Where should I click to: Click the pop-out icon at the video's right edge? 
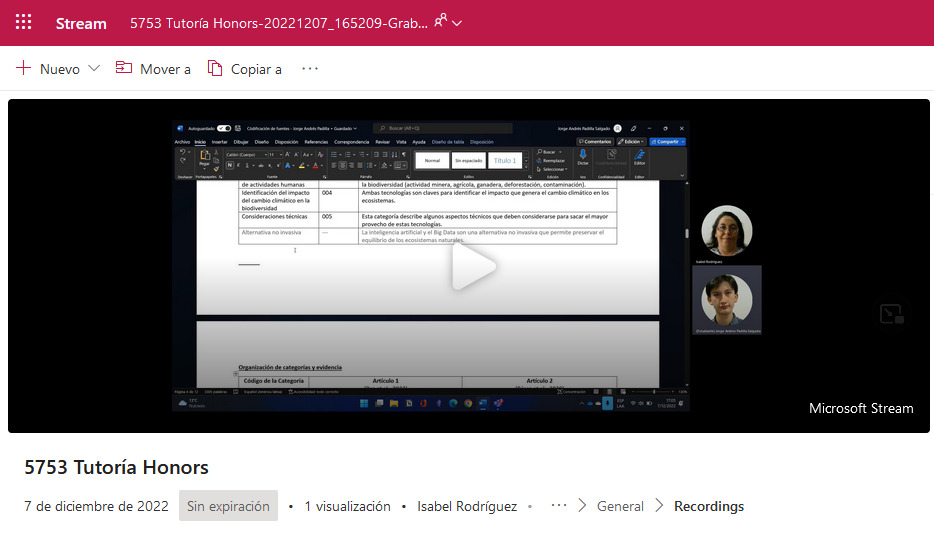click(891, 314)
